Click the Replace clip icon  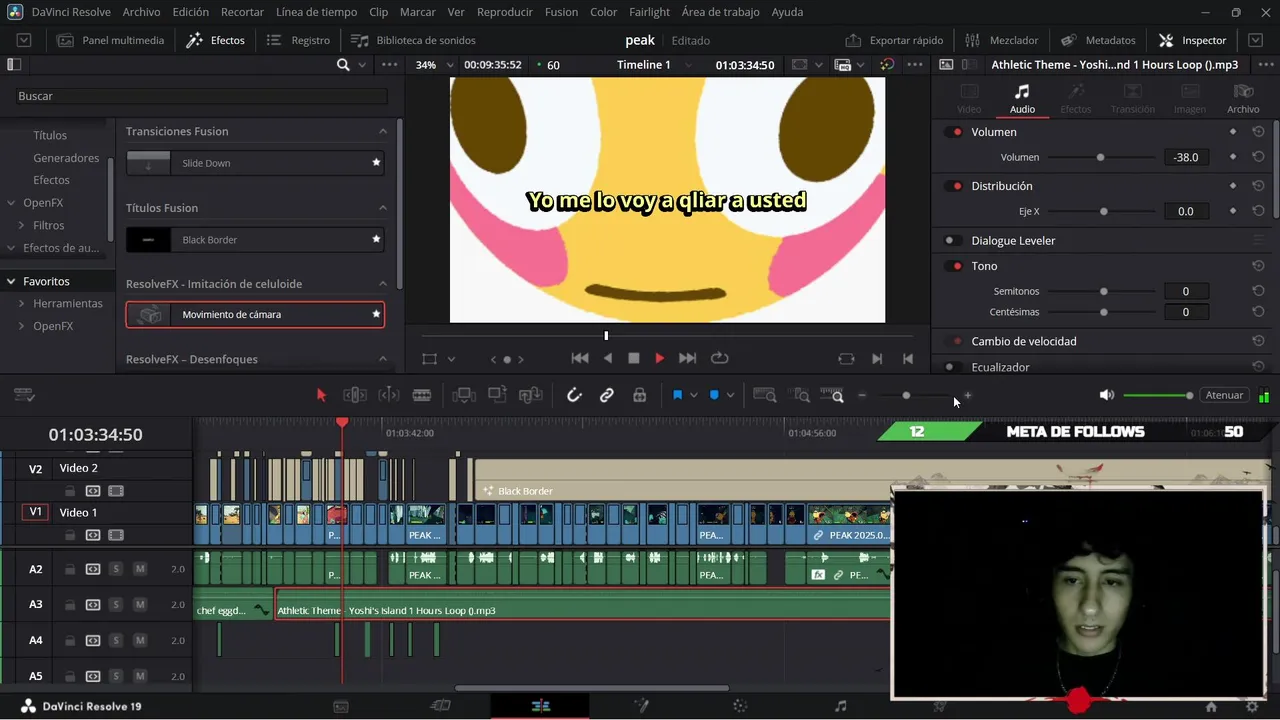tap(531, 395)
